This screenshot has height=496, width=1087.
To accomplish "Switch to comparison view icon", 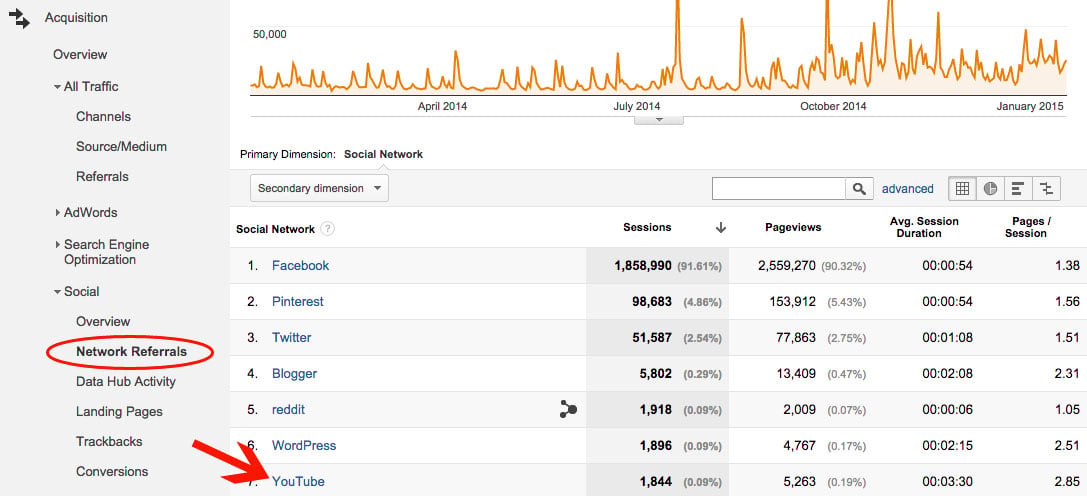I will [1047, 188].
